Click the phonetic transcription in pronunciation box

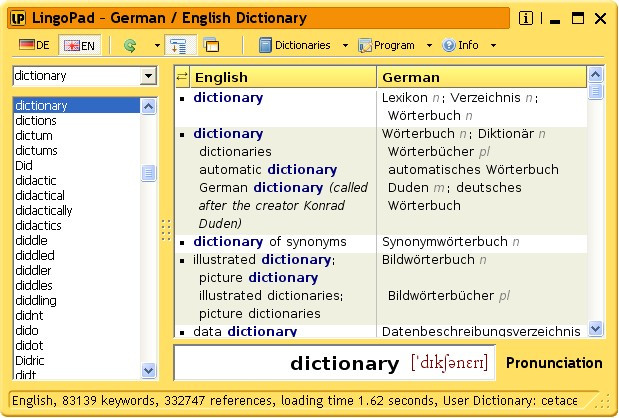449,362
